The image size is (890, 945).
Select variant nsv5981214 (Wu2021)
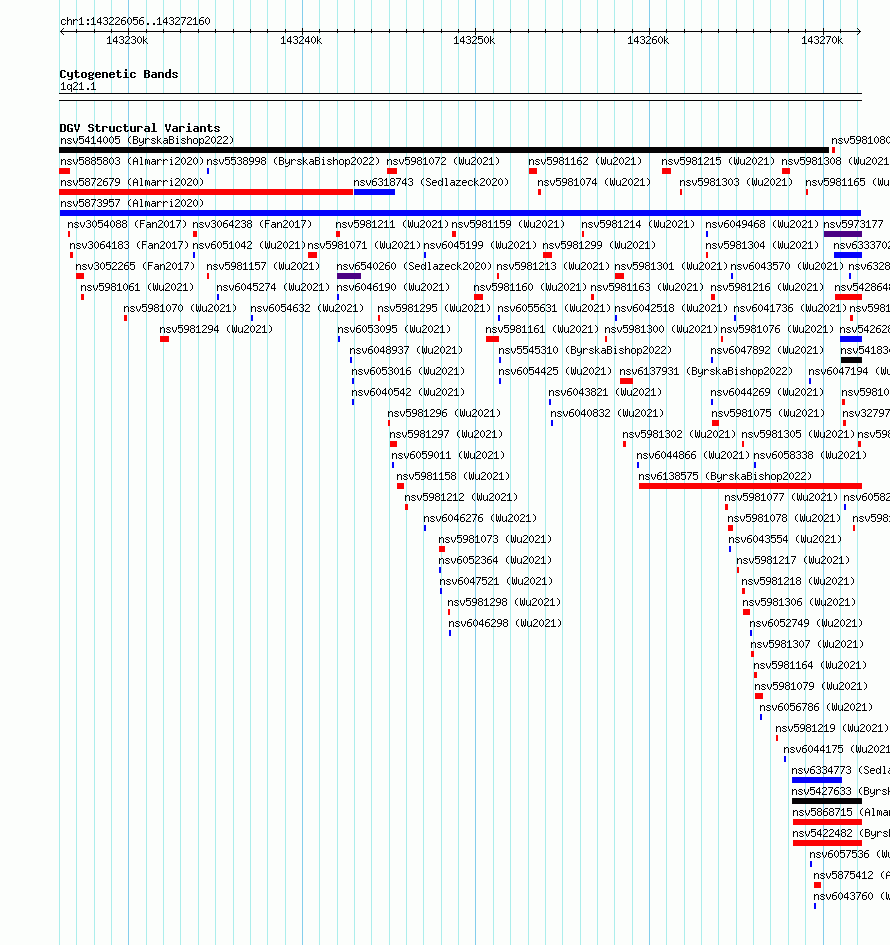638,224
